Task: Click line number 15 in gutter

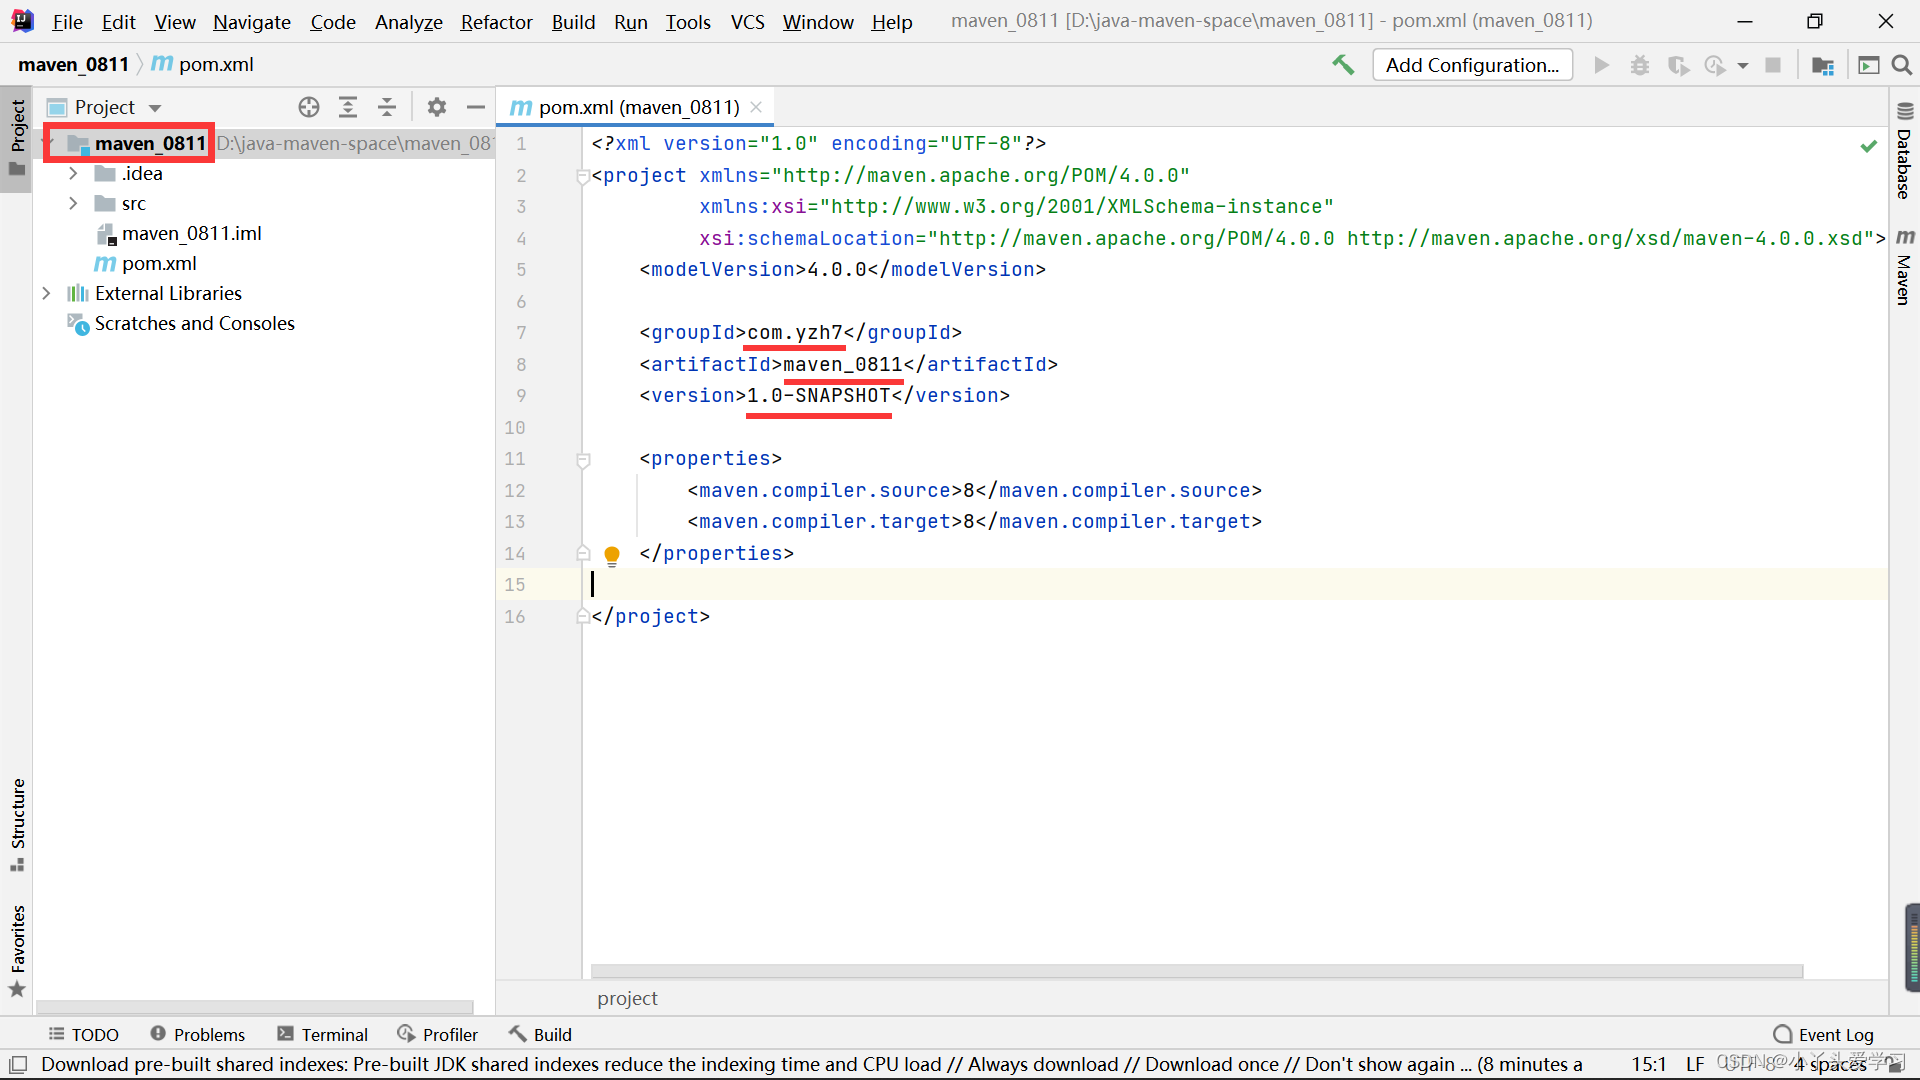Action: [514, 585]
